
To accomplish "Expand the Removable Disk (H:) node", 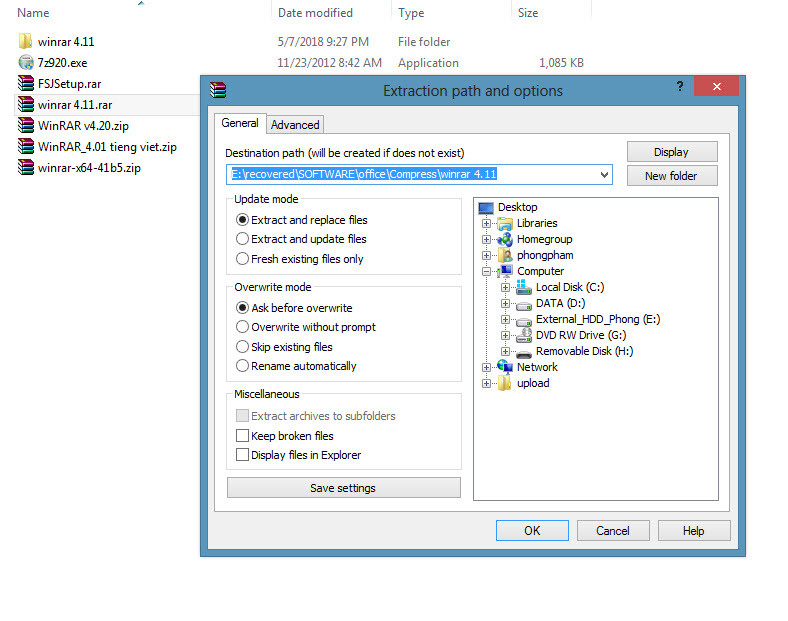I will pyautogui.click(x=505, y=351).
